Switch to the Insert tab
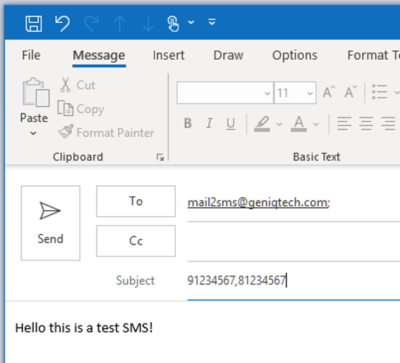 pyautogui.click(x=168, y=55)
